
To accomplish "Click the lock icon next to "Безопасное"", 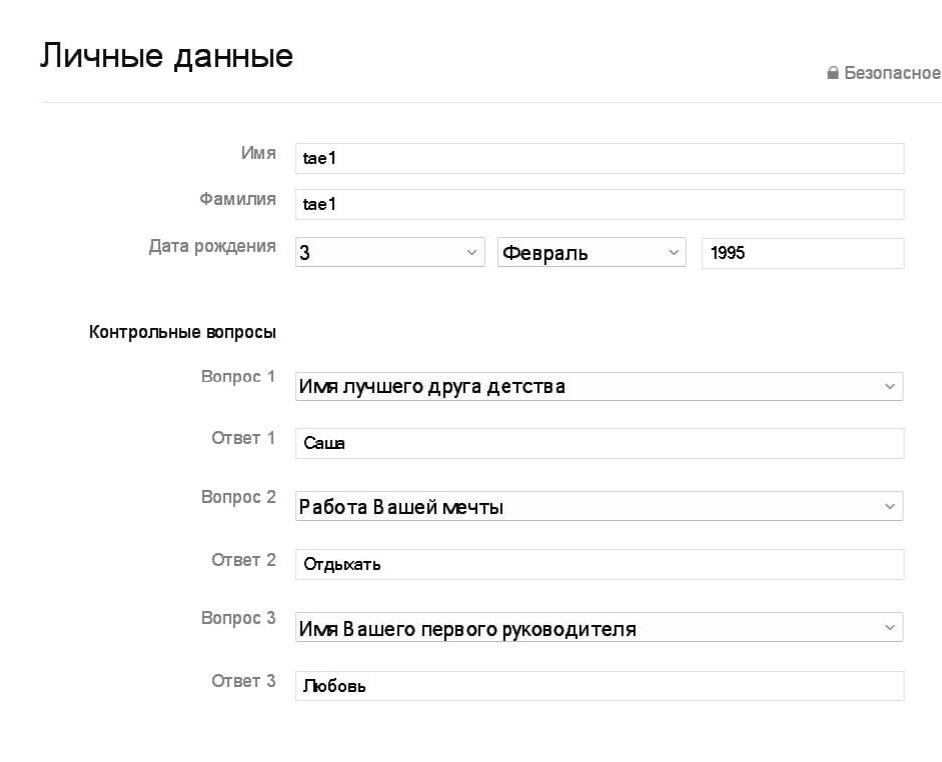I will point(833,72).
